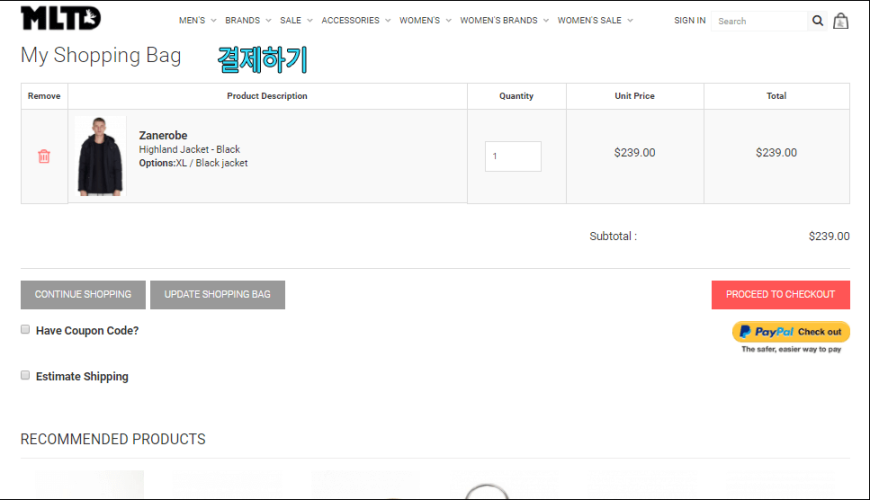Click the quantity input box
This screenshot has width=870, height=500.
coord(513,156)
